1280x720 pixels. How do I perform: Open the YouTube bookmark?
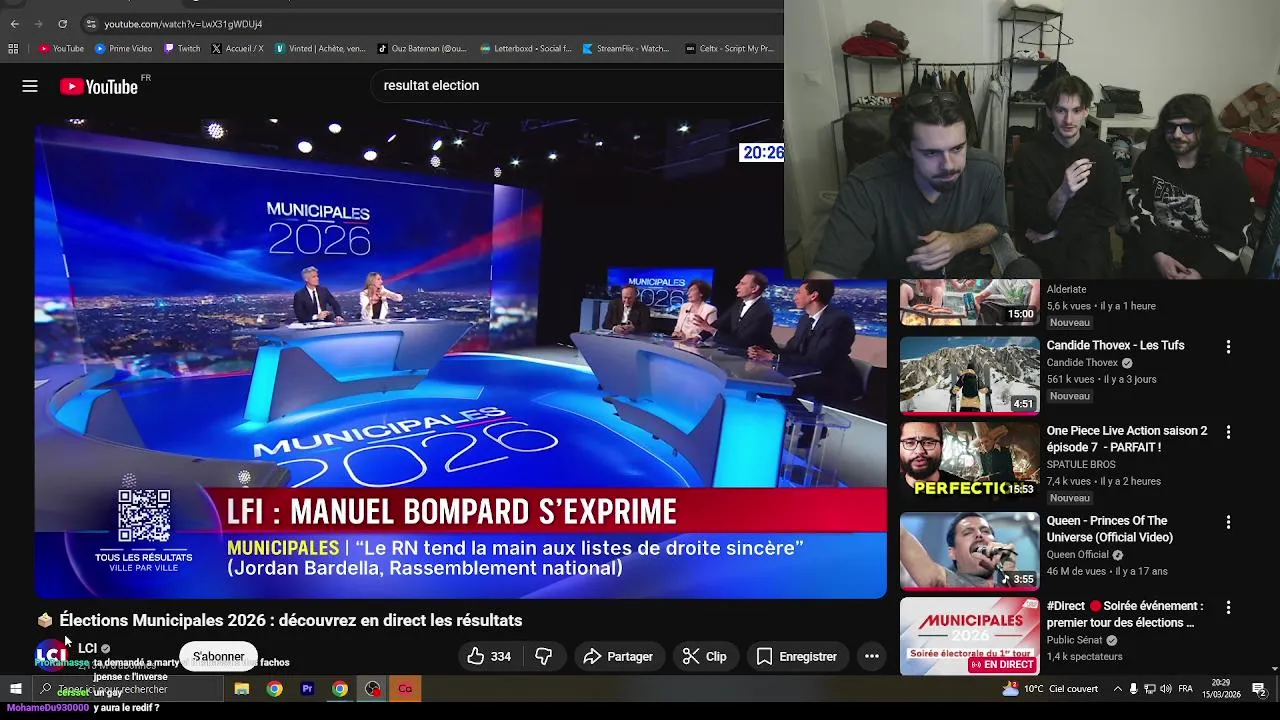pos(61,48)
